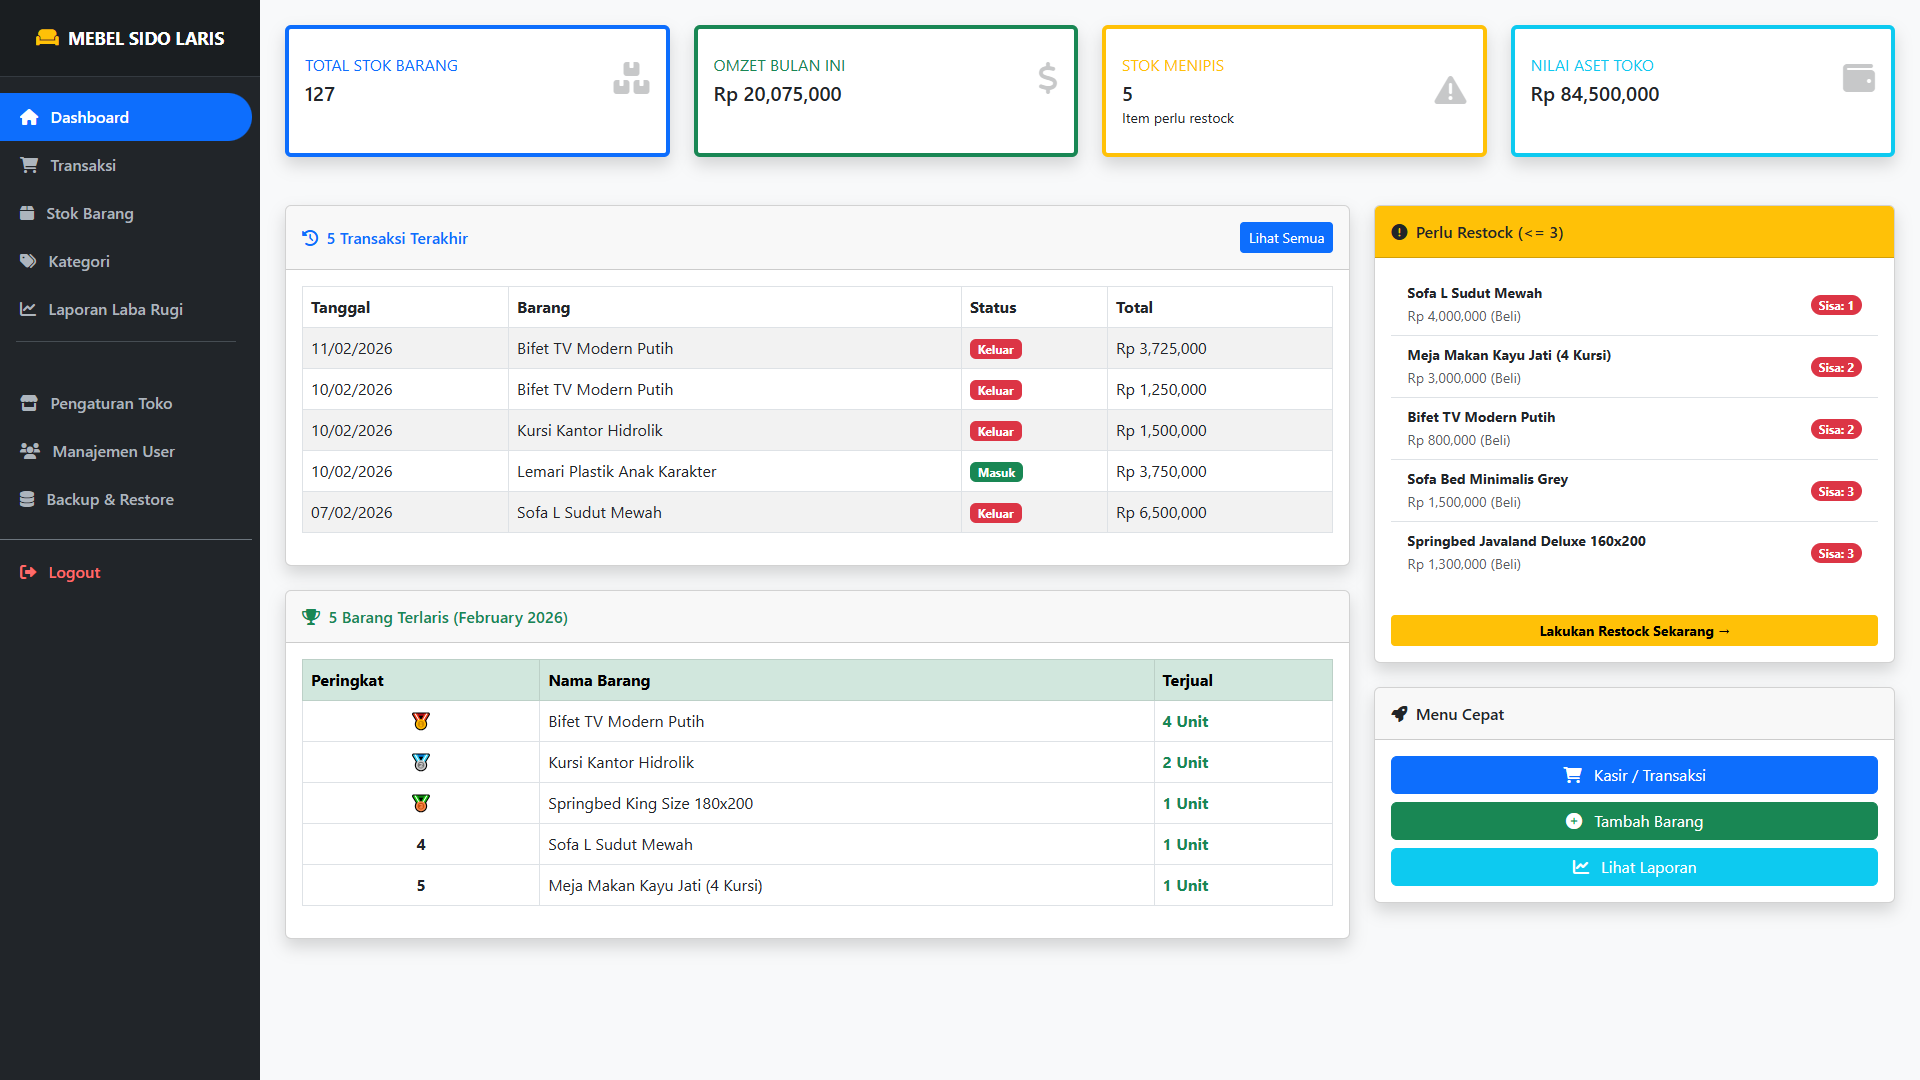Log out using the Logout link
The width and height of the screenshot is (1920, 1080).
click(74, 572)
